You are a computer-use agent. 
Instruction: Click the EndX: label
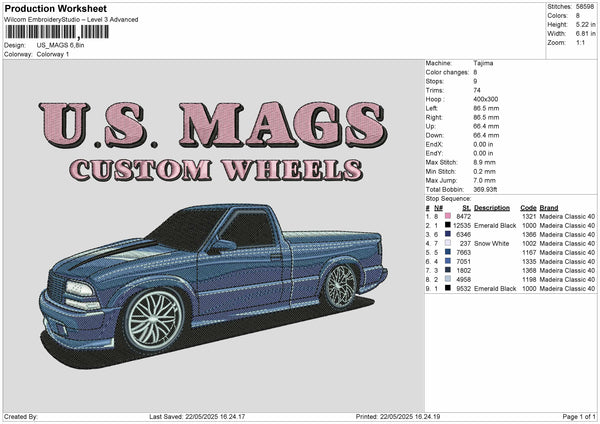point(434,145)
